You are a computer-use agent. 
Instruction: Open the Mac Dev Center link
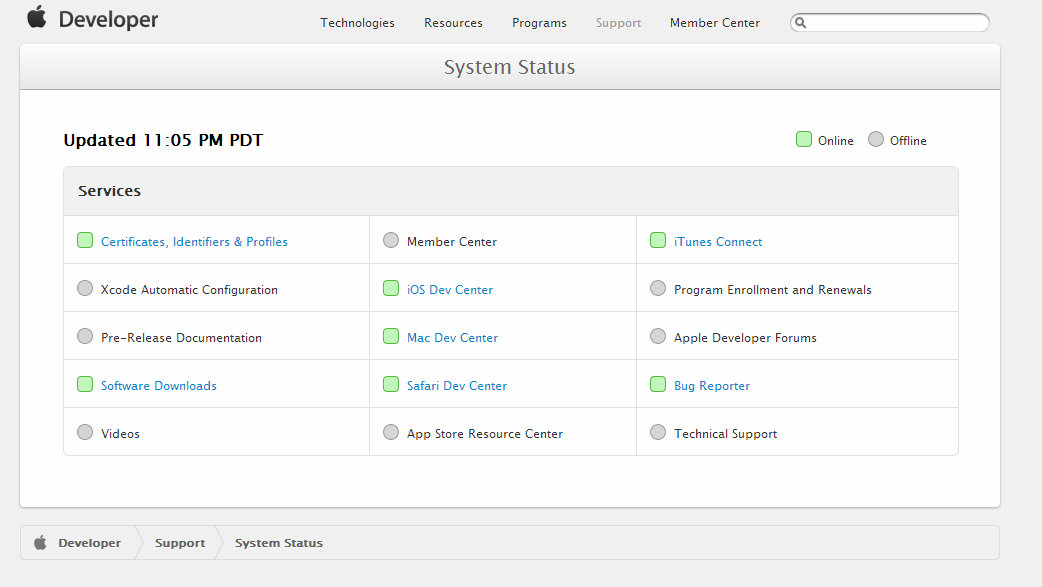tap(452, 338)
